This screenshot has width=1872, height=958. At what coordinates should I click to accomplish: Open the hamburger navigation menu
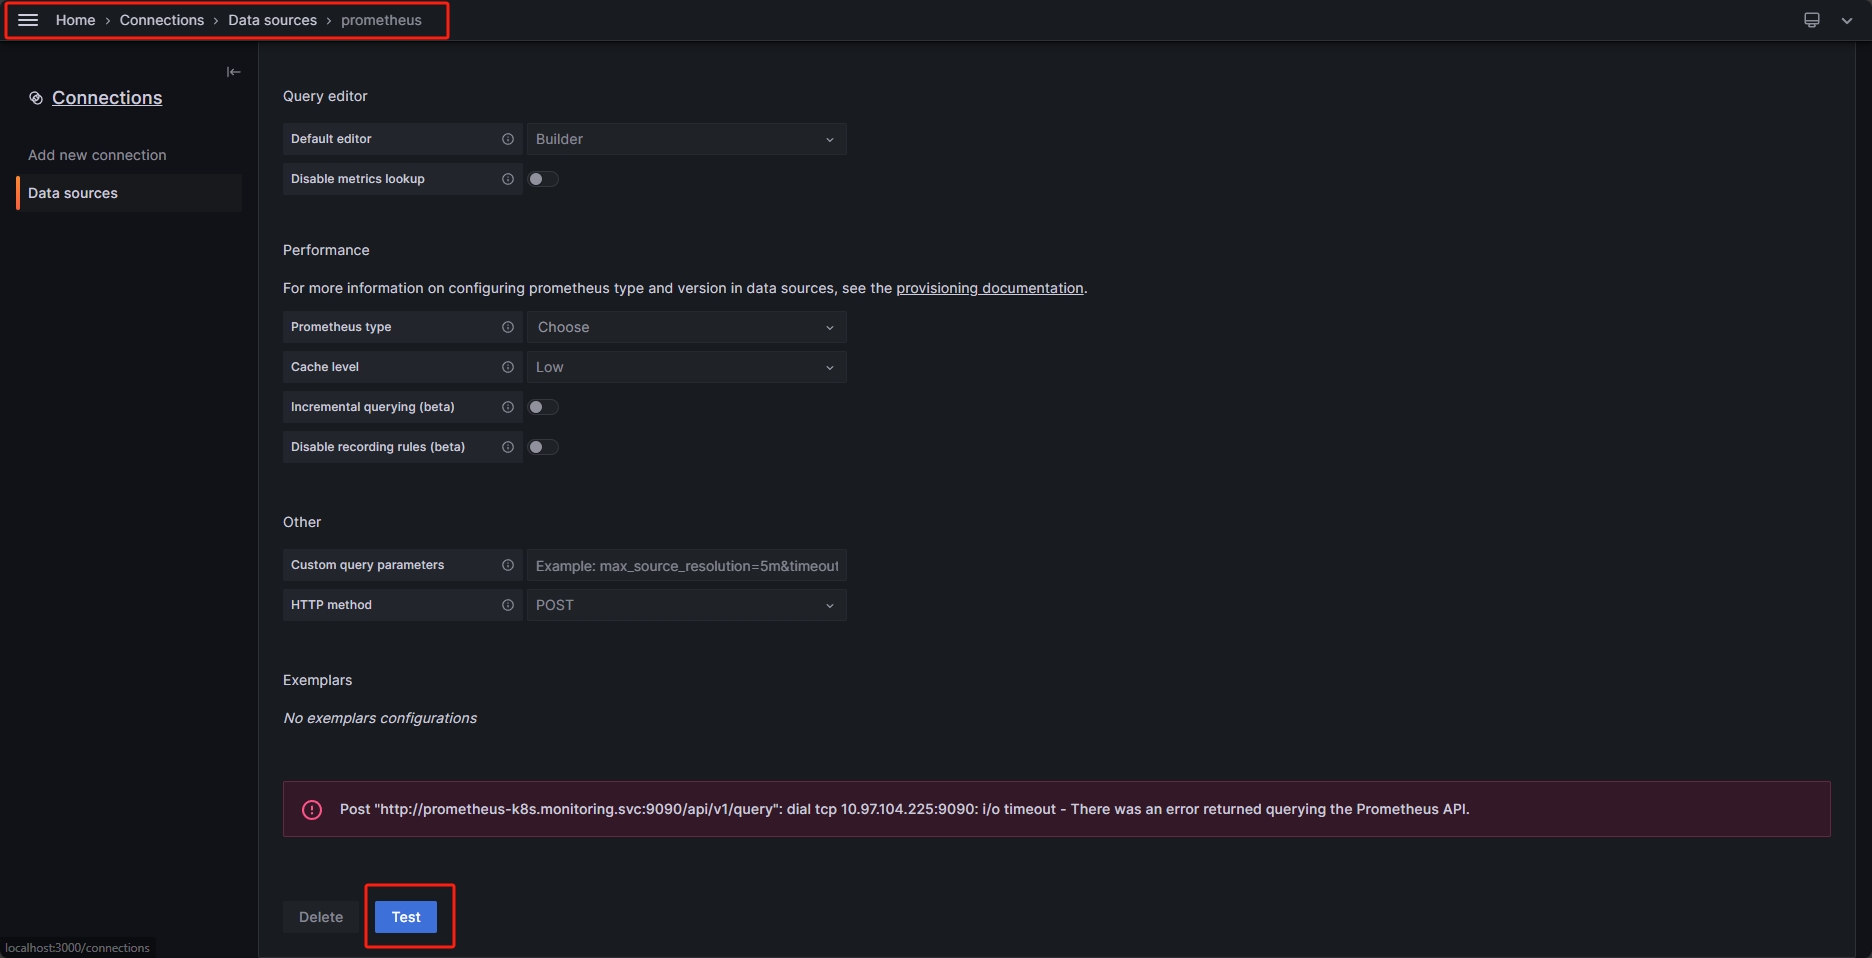[28, 20]
